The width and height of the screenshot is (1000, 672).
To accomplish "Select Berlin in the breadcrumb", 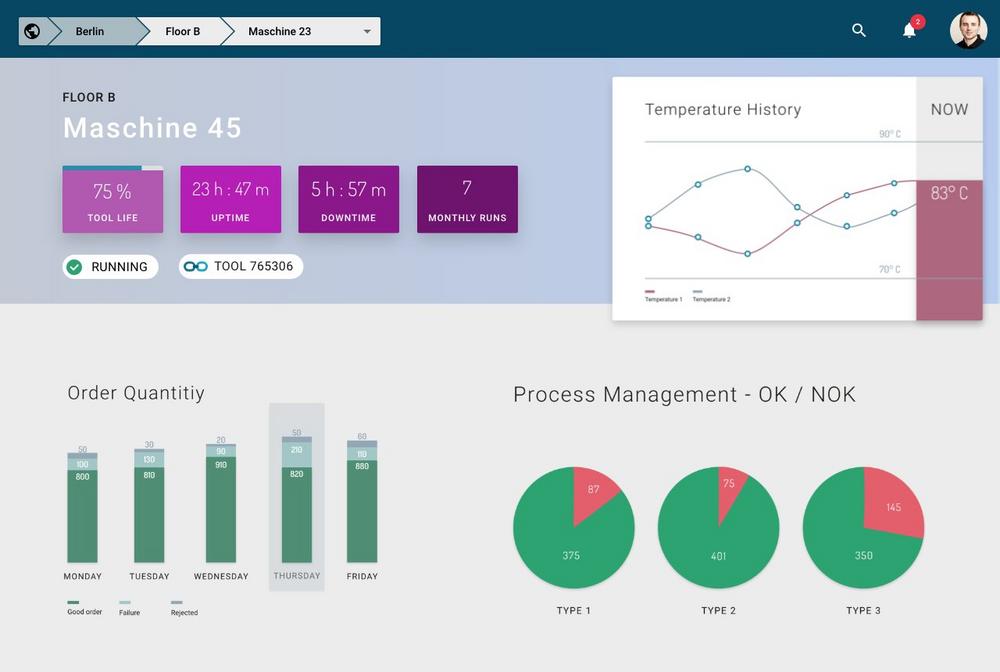I will pos(90,31).
